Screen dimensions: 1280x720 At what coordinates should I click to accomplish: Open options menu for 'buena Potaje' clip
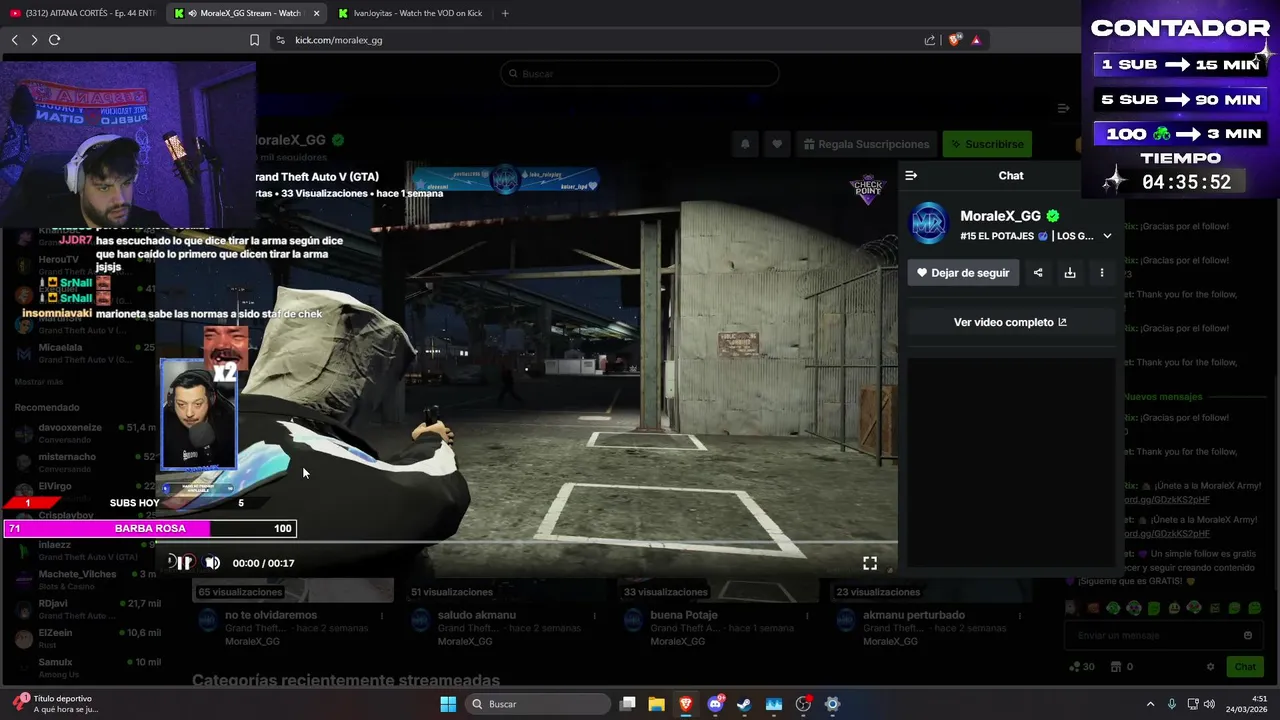[808, 616]
